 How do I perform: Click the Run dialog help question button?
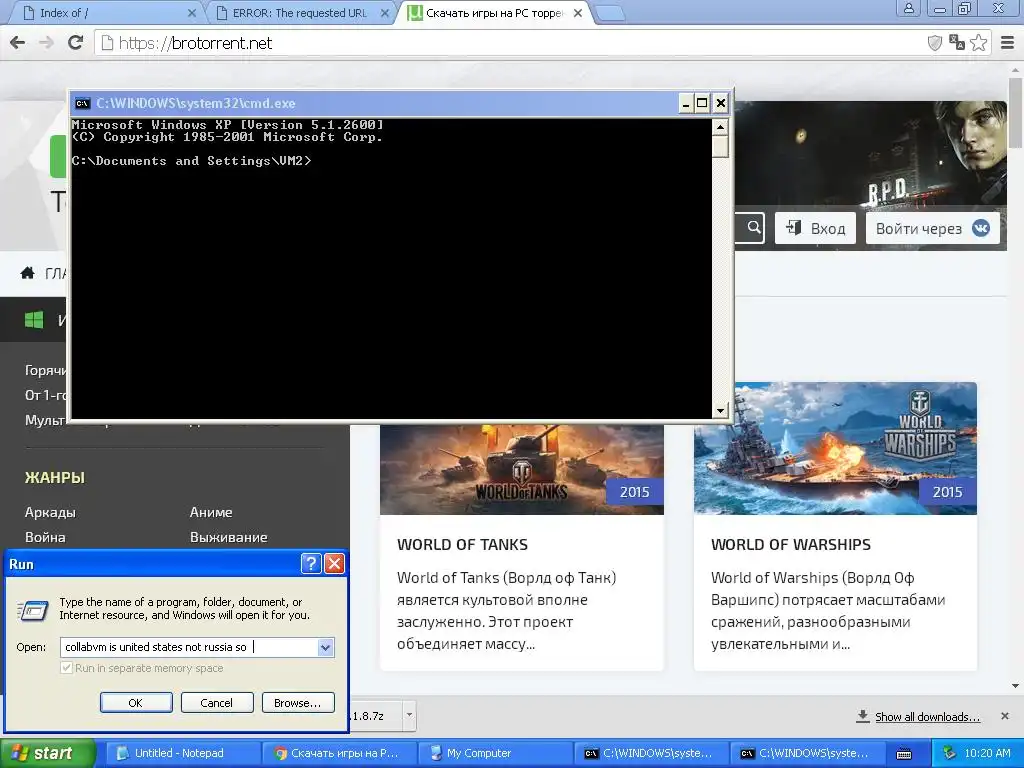[x=311, y=564]
